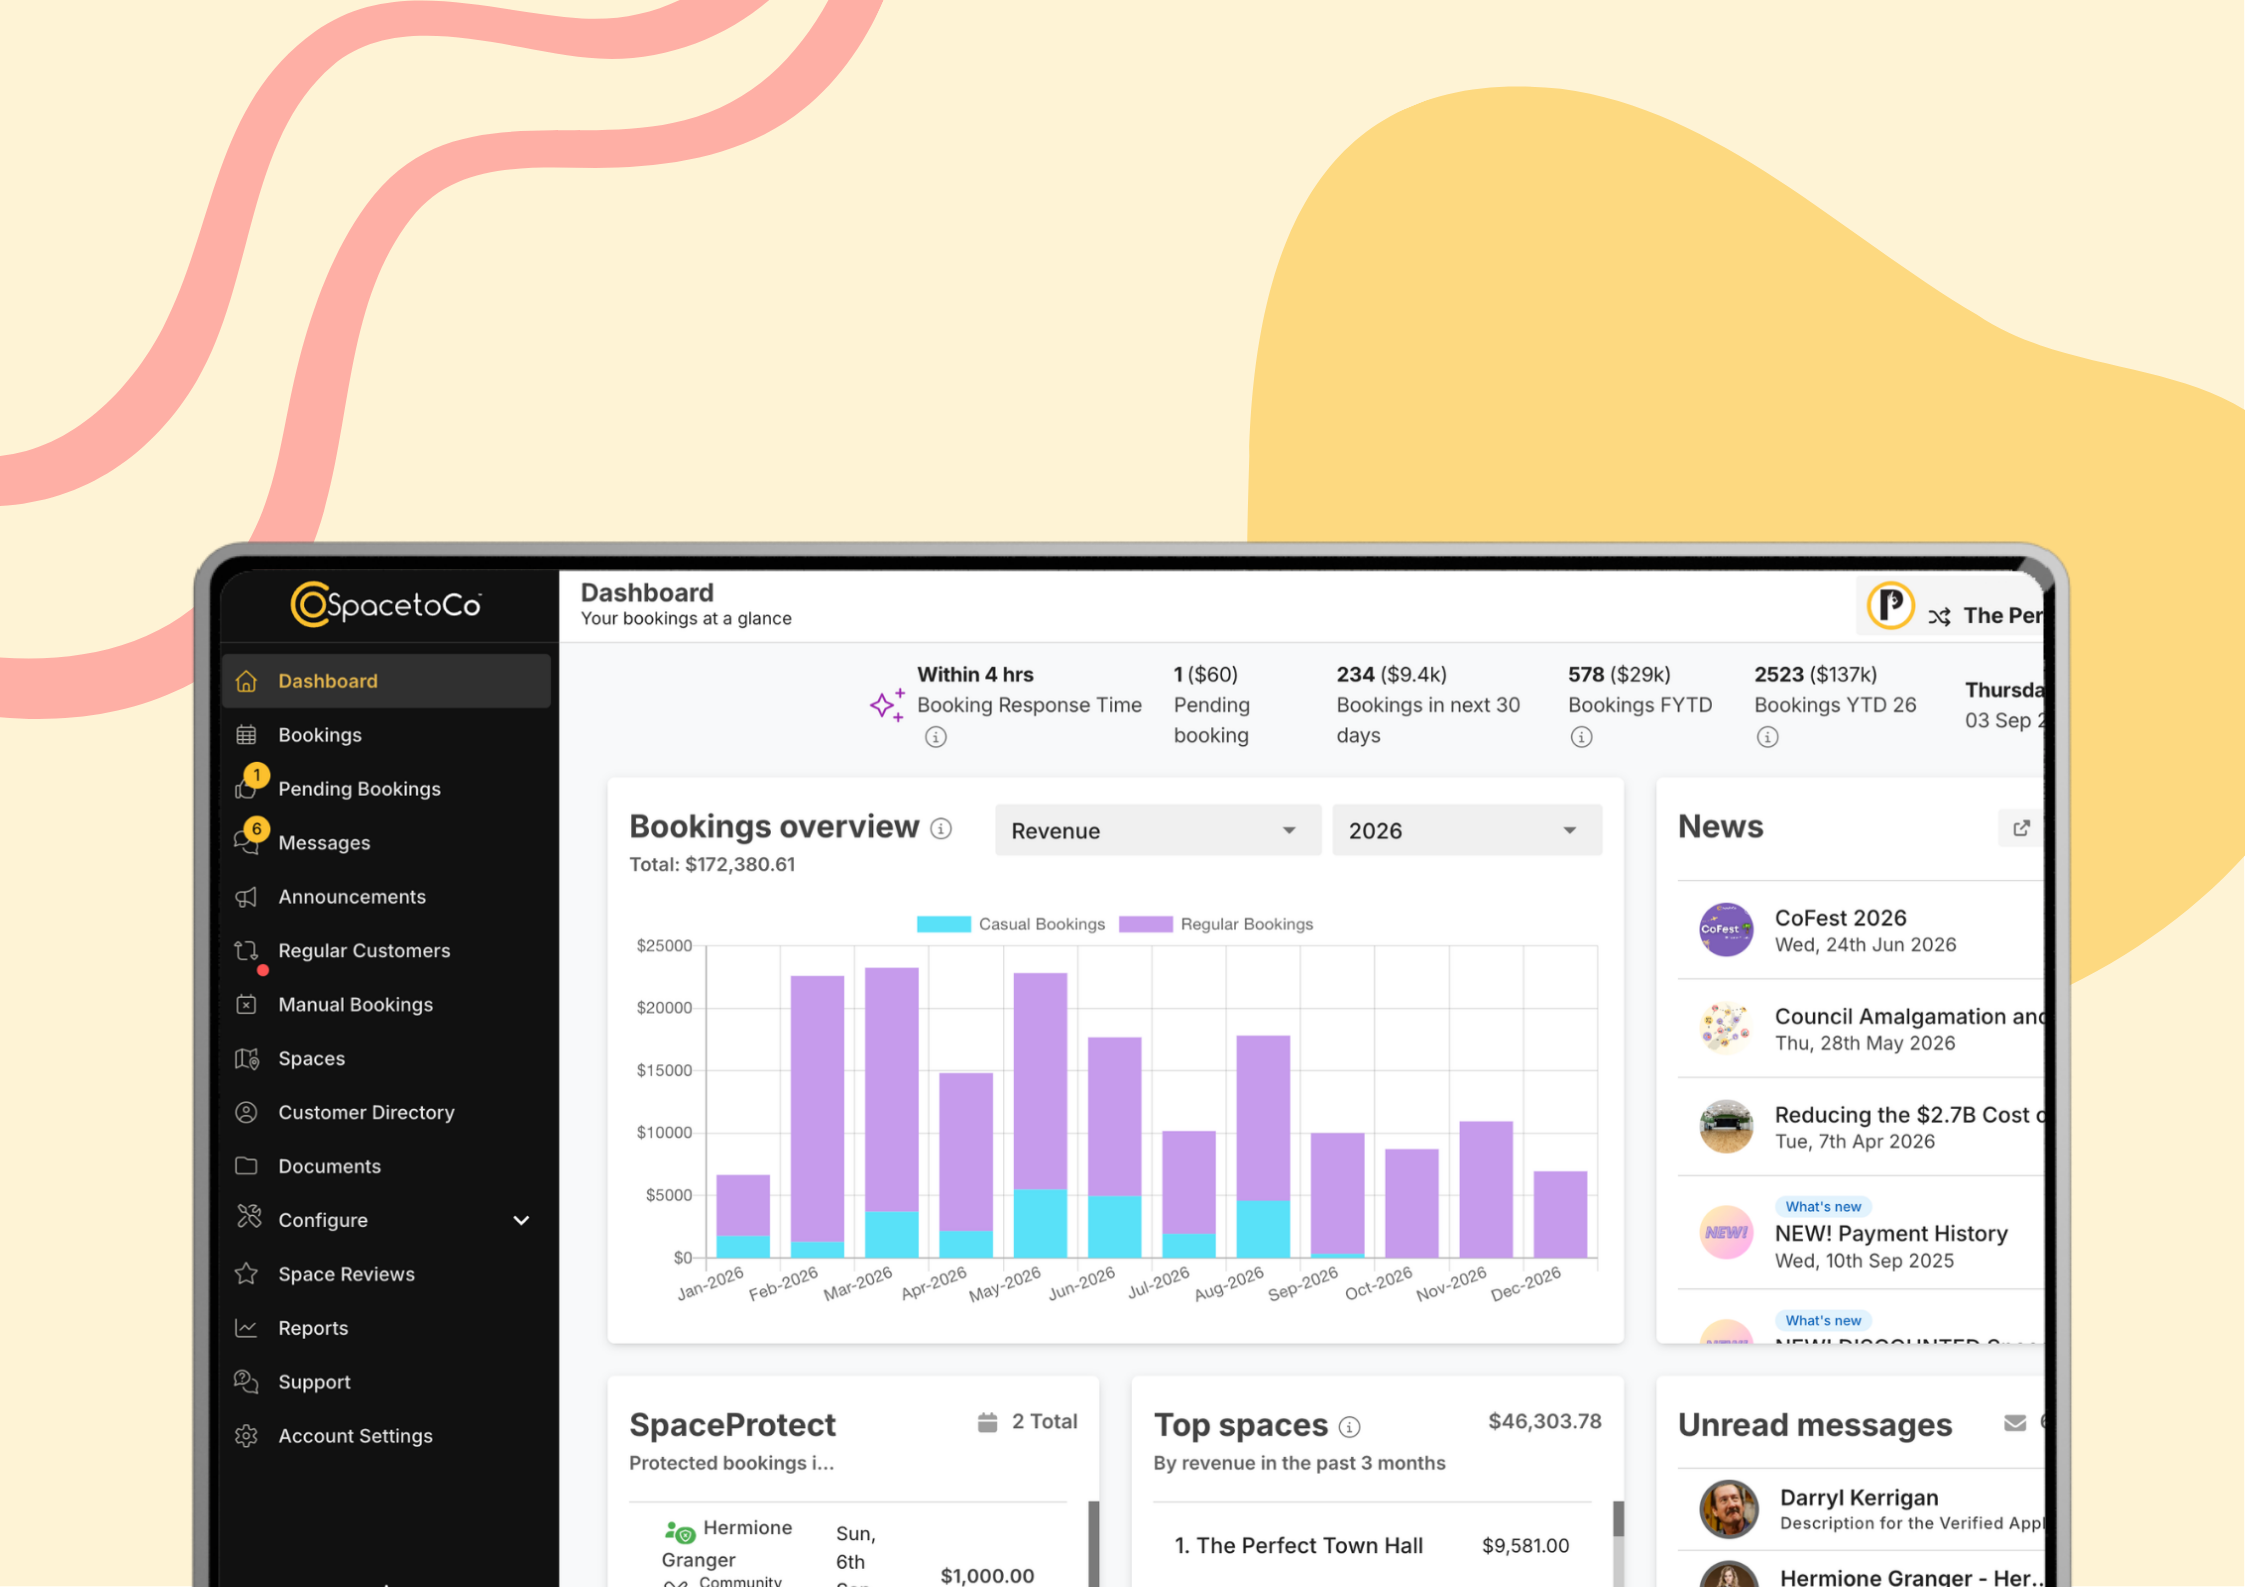Image resolution: width=2245 pixels, height=1587 pixels.
Task: Open the Account Settings gear icon
Action: [246, 1436]
